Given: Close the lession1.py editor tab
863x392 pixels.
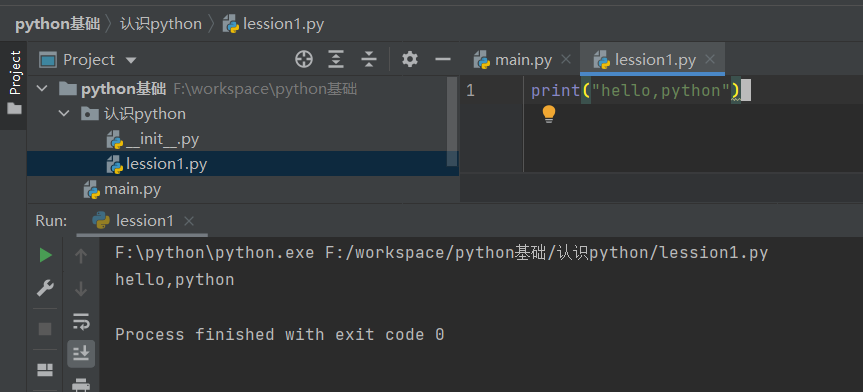Looking at the screenshot, I should pos(710,59).
